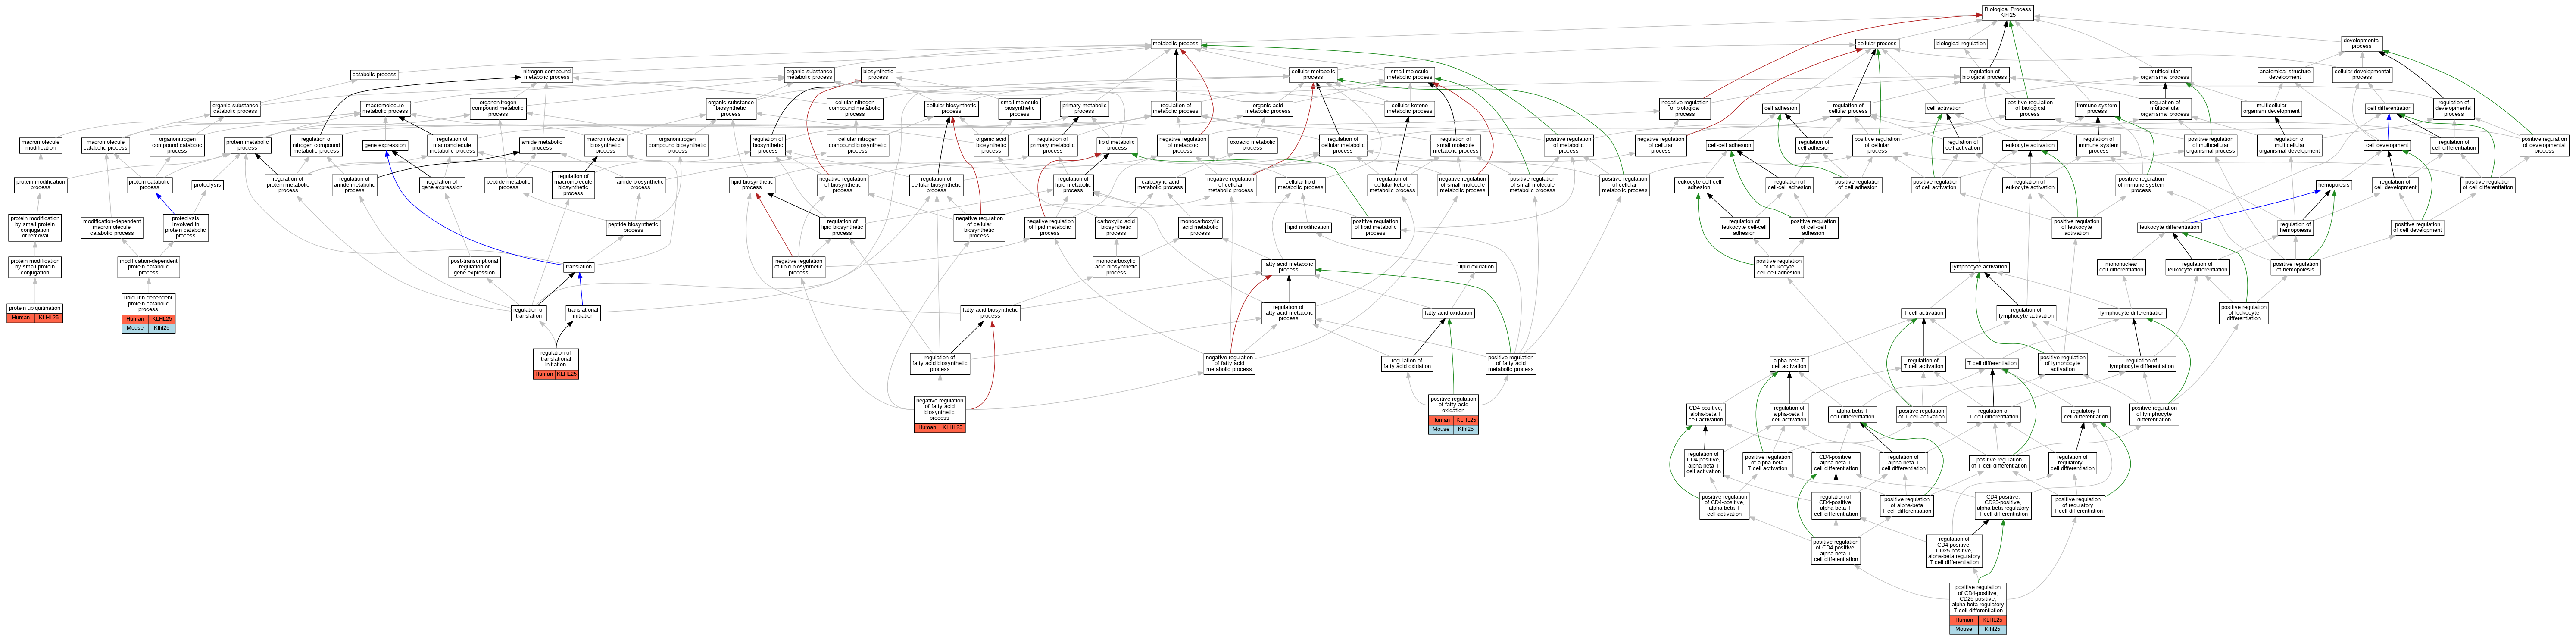Click the 'protein catabolic process' node

coord(149,185)
